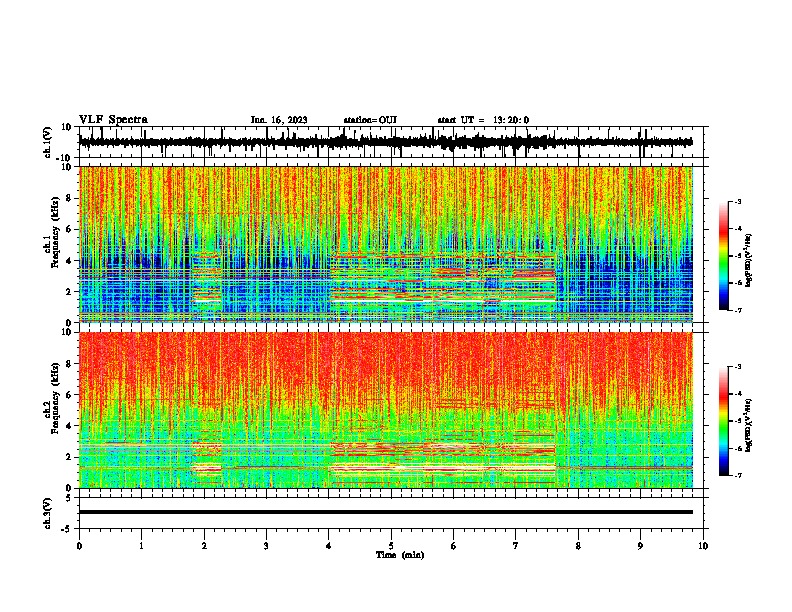The height and width of the screenshot is (612, 792).
Task: Click the "-7" label below the ch.2 color scale
Action: click(738, 476)
